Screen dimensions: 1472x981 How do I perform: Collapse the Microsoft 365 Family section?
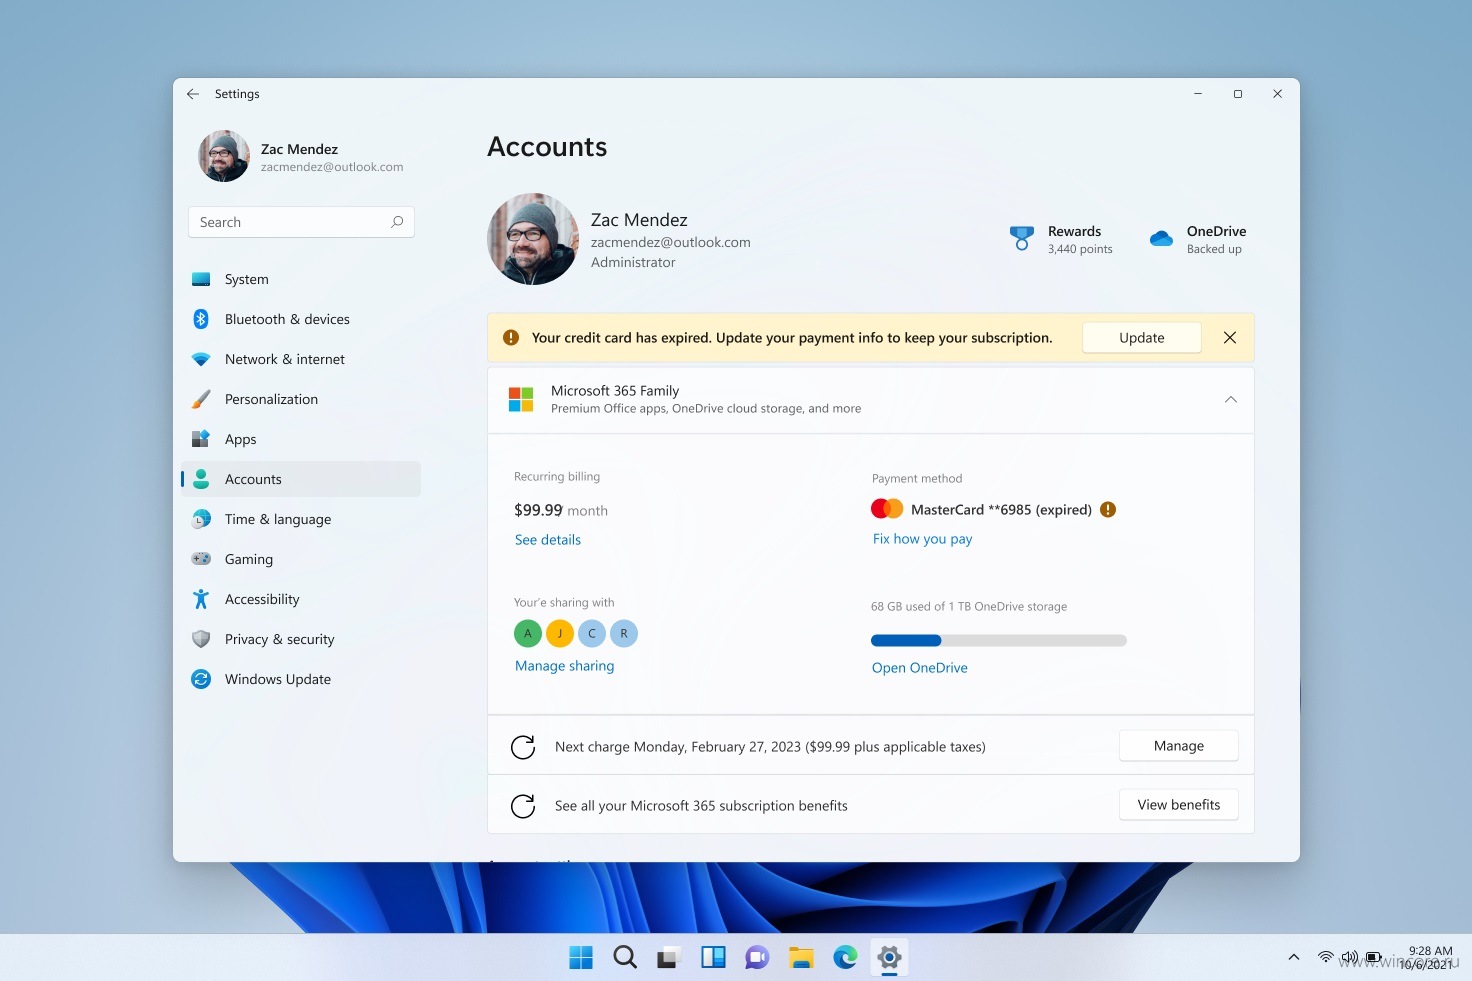click(x=1230, y=400)
